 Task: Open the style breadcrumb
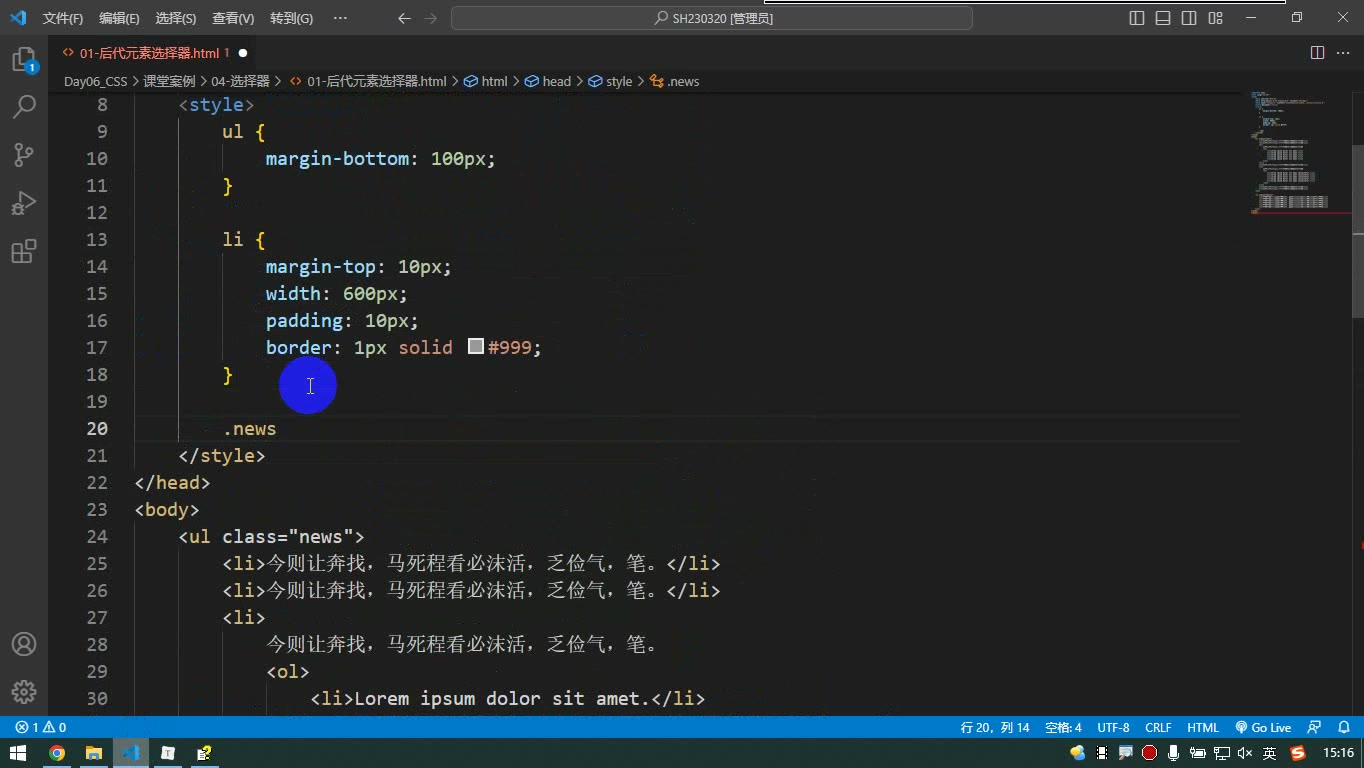(x=611, y=81)
